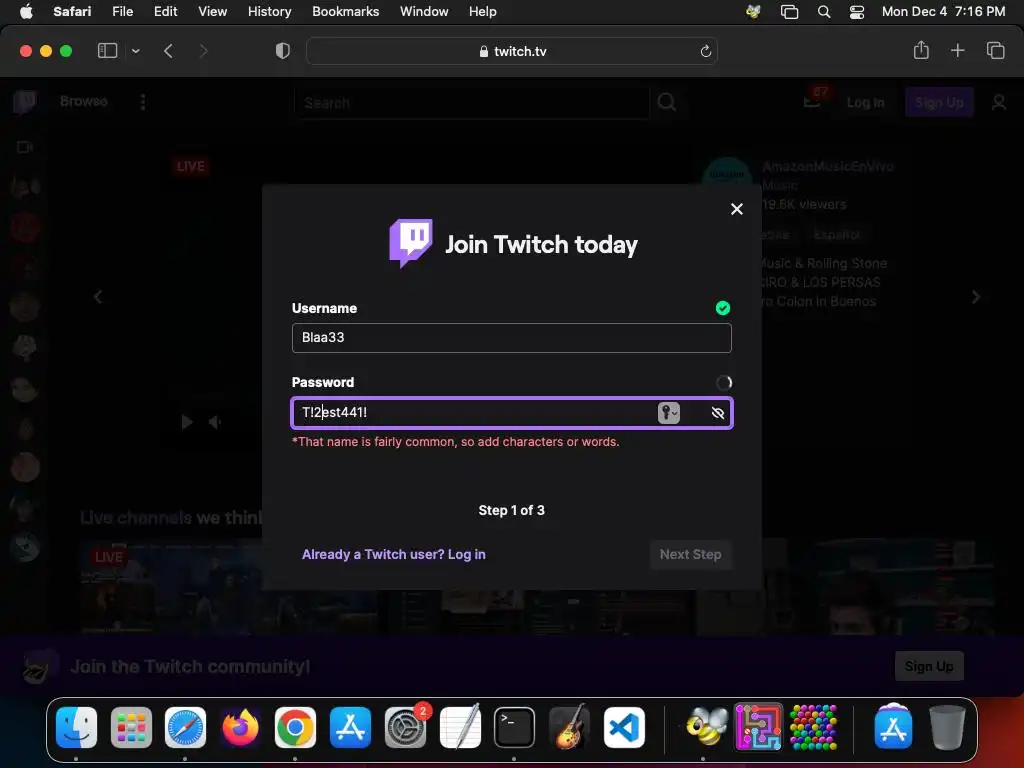1024x768 pixels.
Task: Open a new tab with plus icon
Action: [x=957, y=50]
